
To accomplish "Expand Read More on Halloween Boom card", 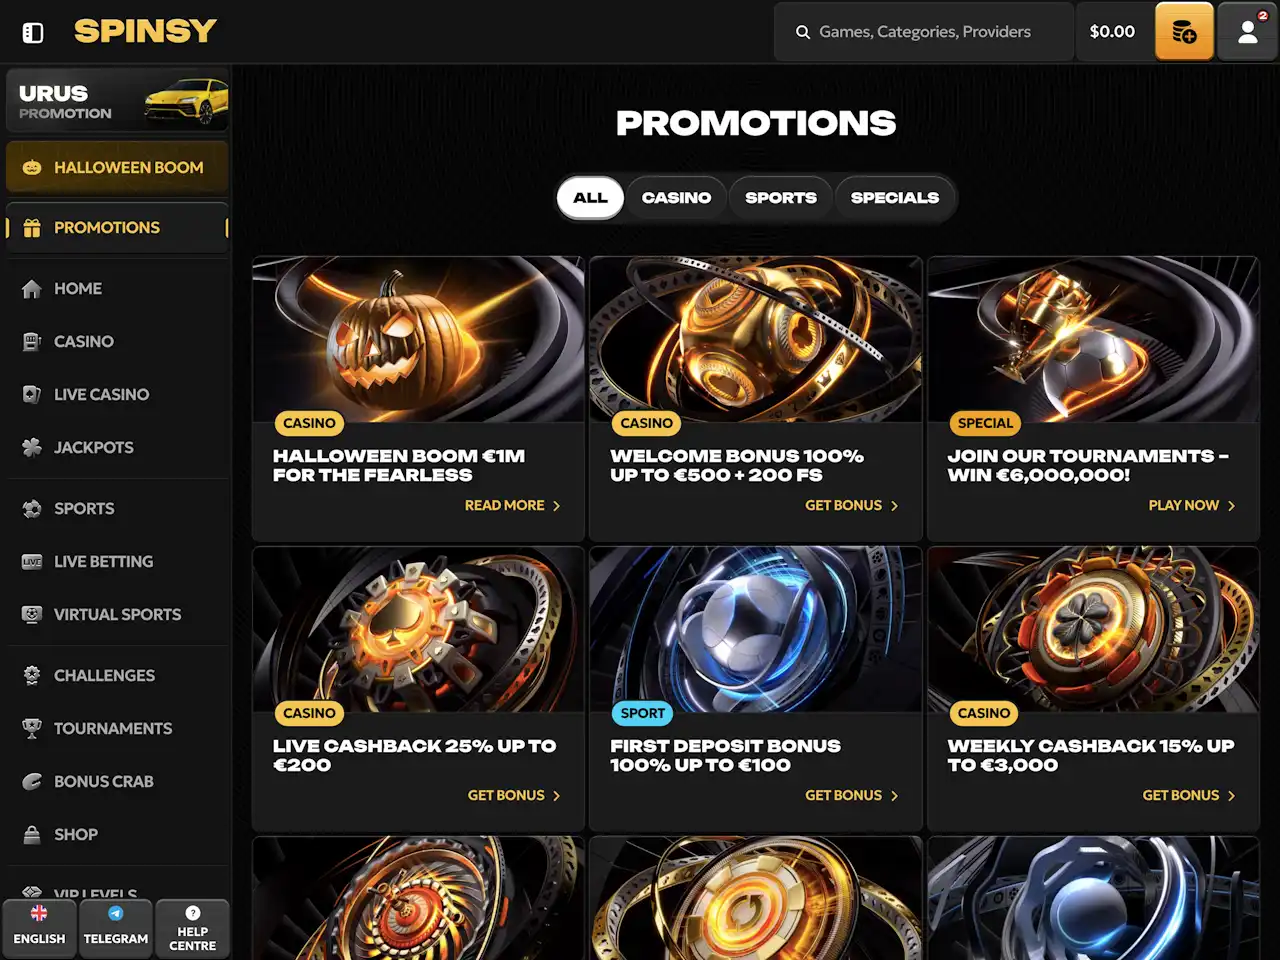I will click(x=513, y=505).
